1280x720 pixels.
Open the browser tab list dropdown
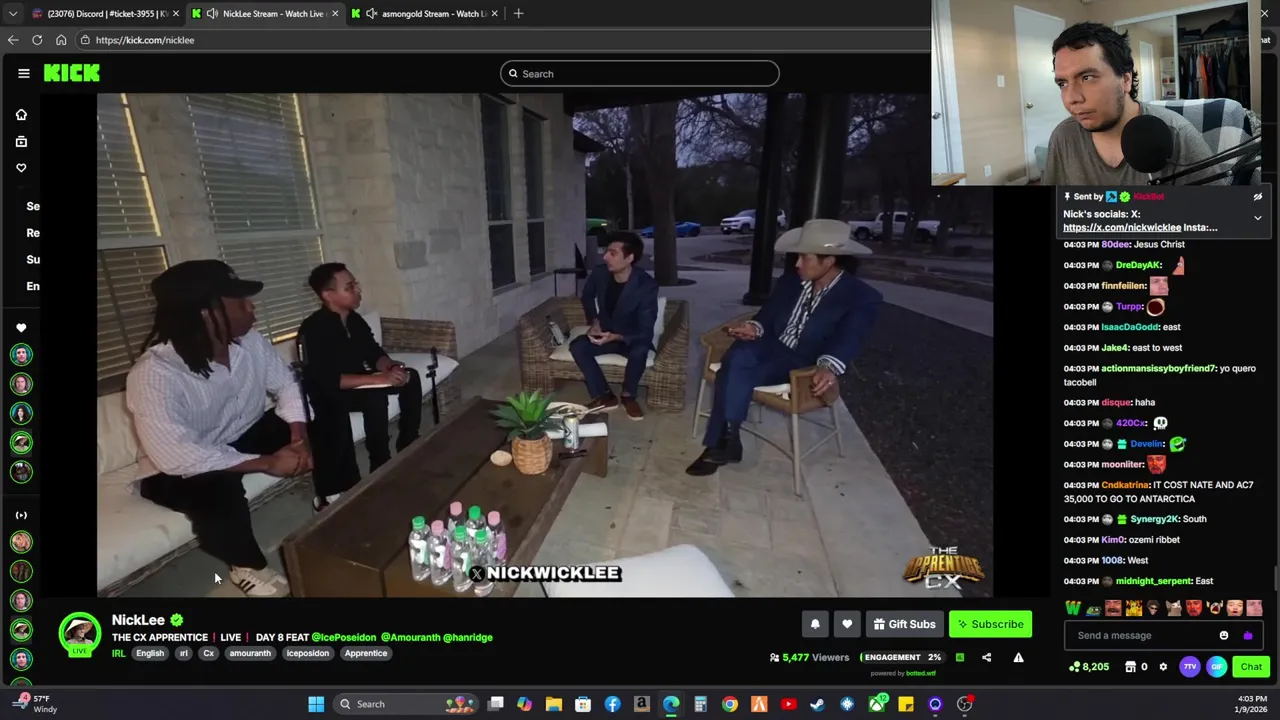[12, 13]
